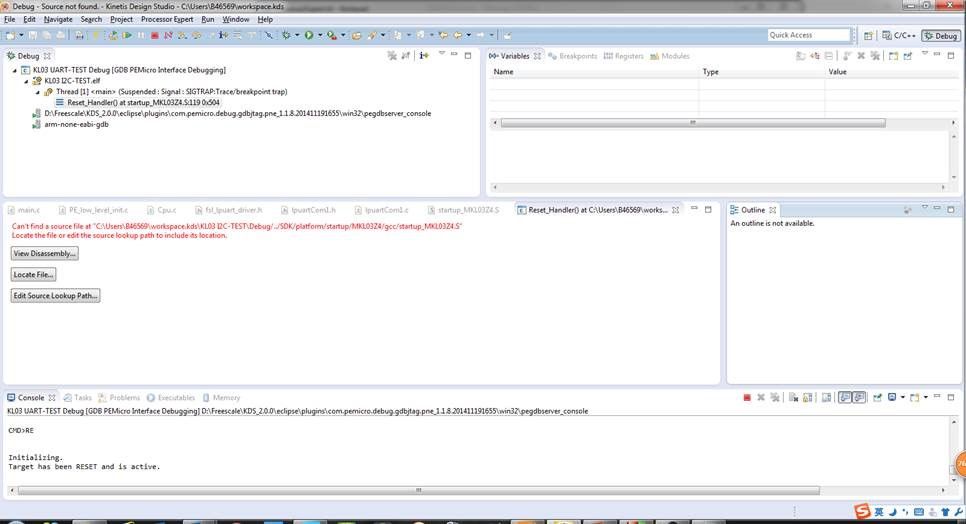
Task: Move the Console horizontal scrollbar thumb
Action: click(419, 491)
